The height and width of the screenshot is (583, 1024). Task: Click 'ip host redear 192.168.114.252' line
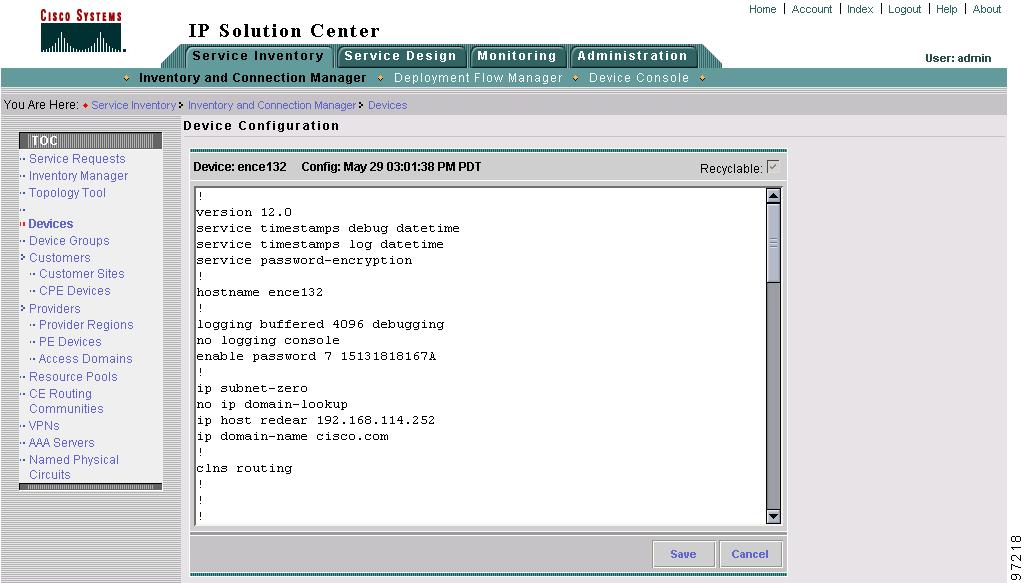[x=315, y=420]
